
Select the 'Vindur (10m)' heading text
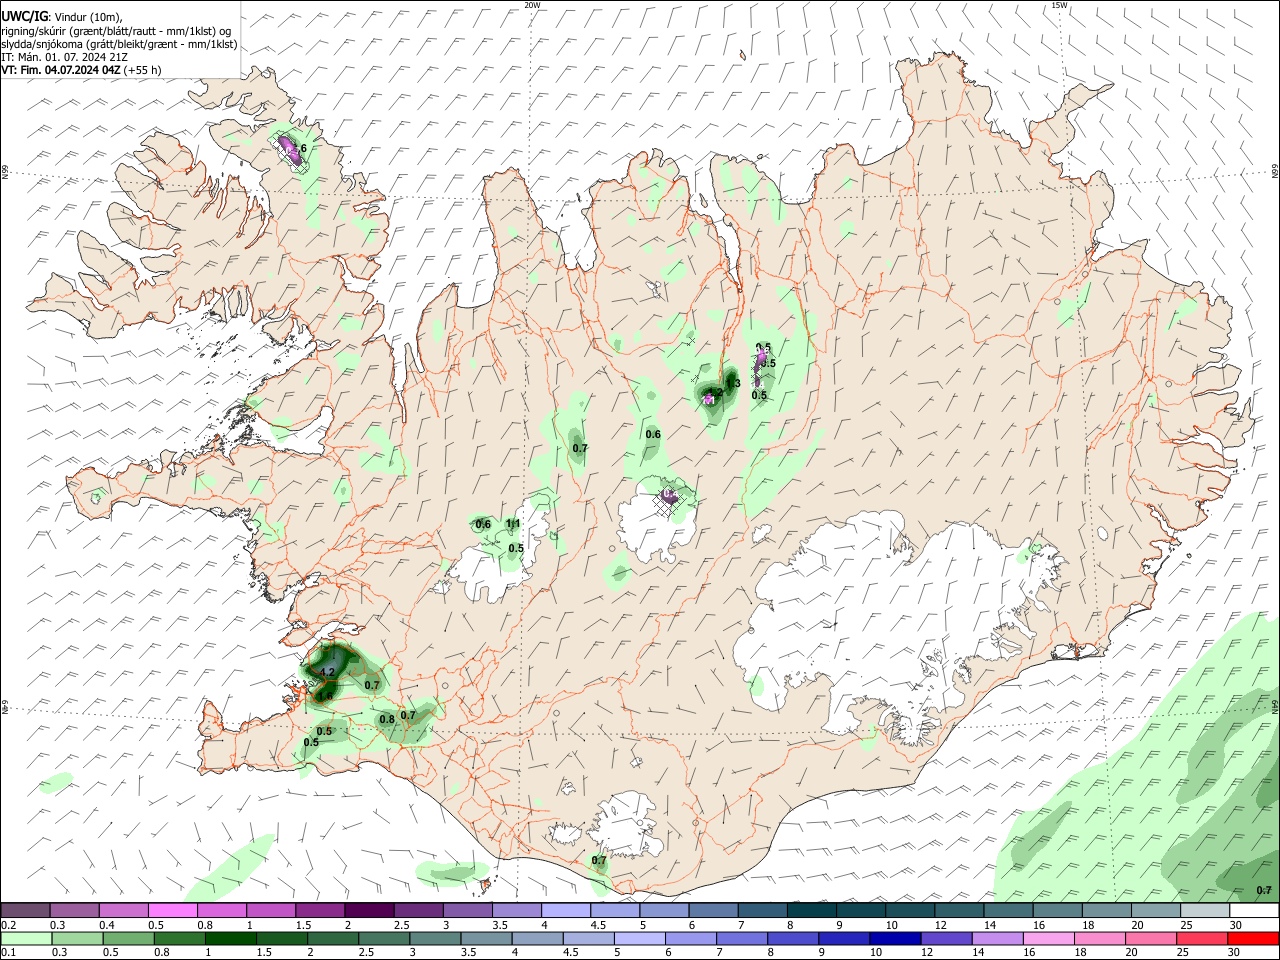[x=89, y=17]
